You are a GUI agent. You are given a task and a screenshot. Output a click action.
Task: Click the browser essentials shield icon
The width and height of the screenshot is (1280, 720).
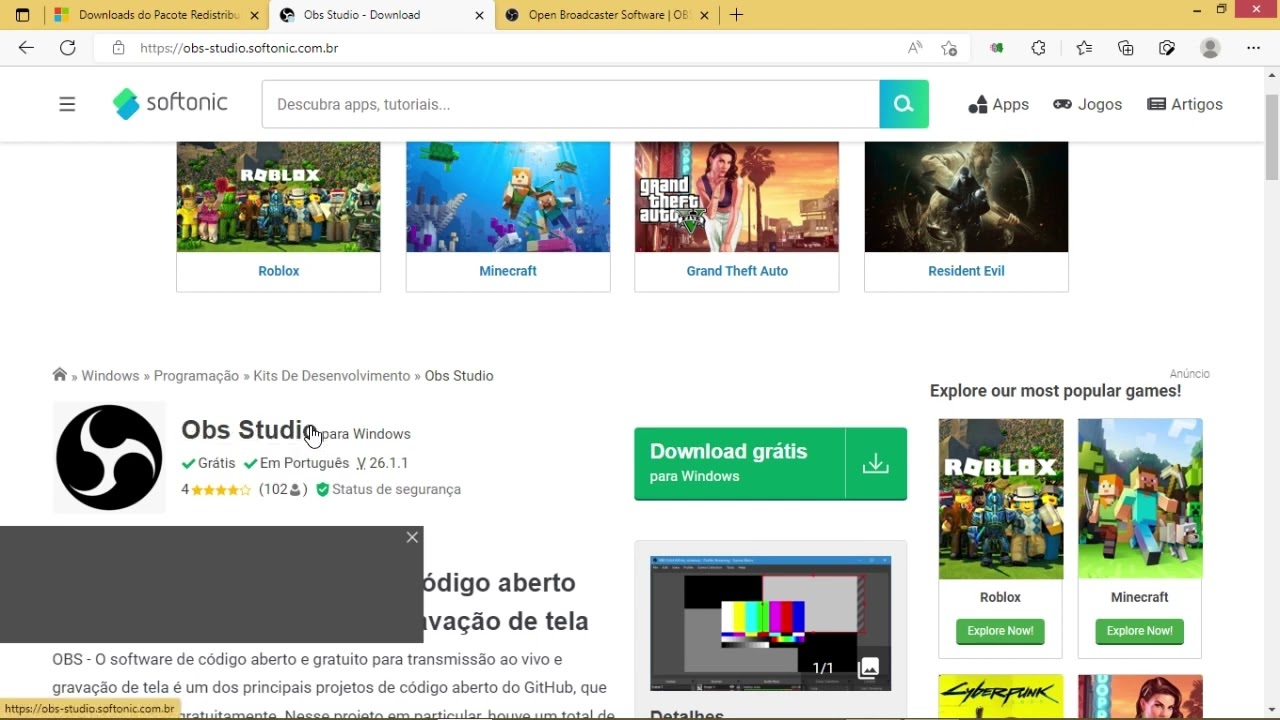click(1167, 48)
